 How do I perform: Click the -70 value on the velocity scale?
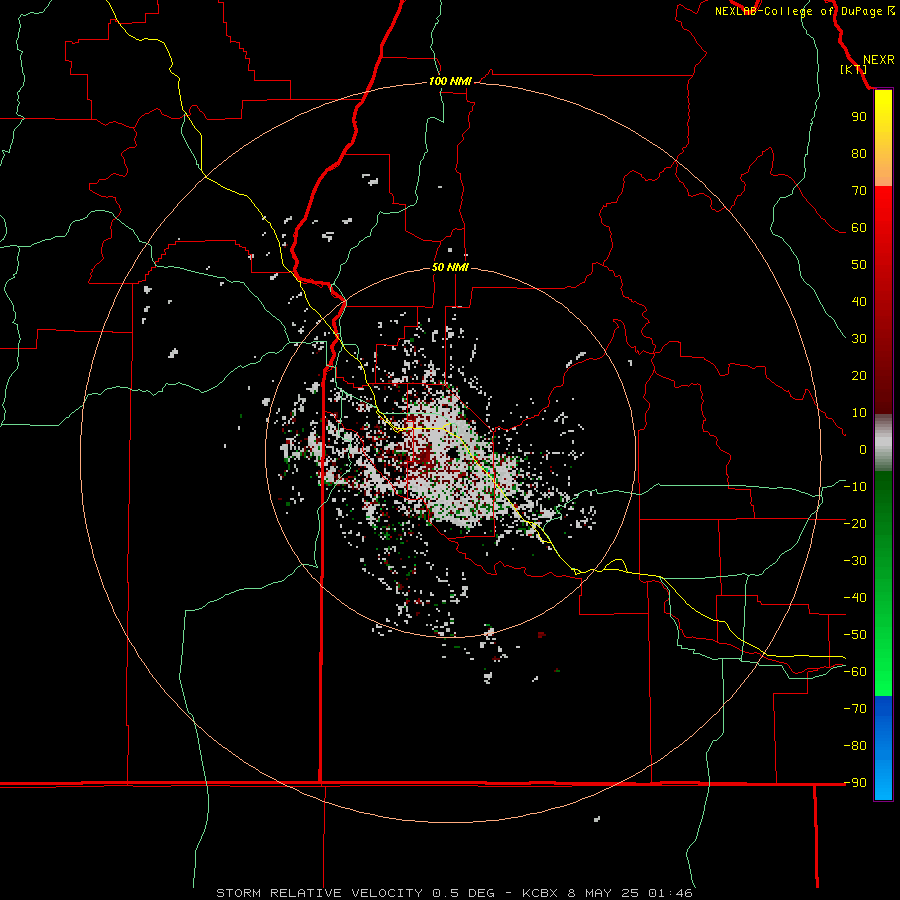[x=855, y=709]
